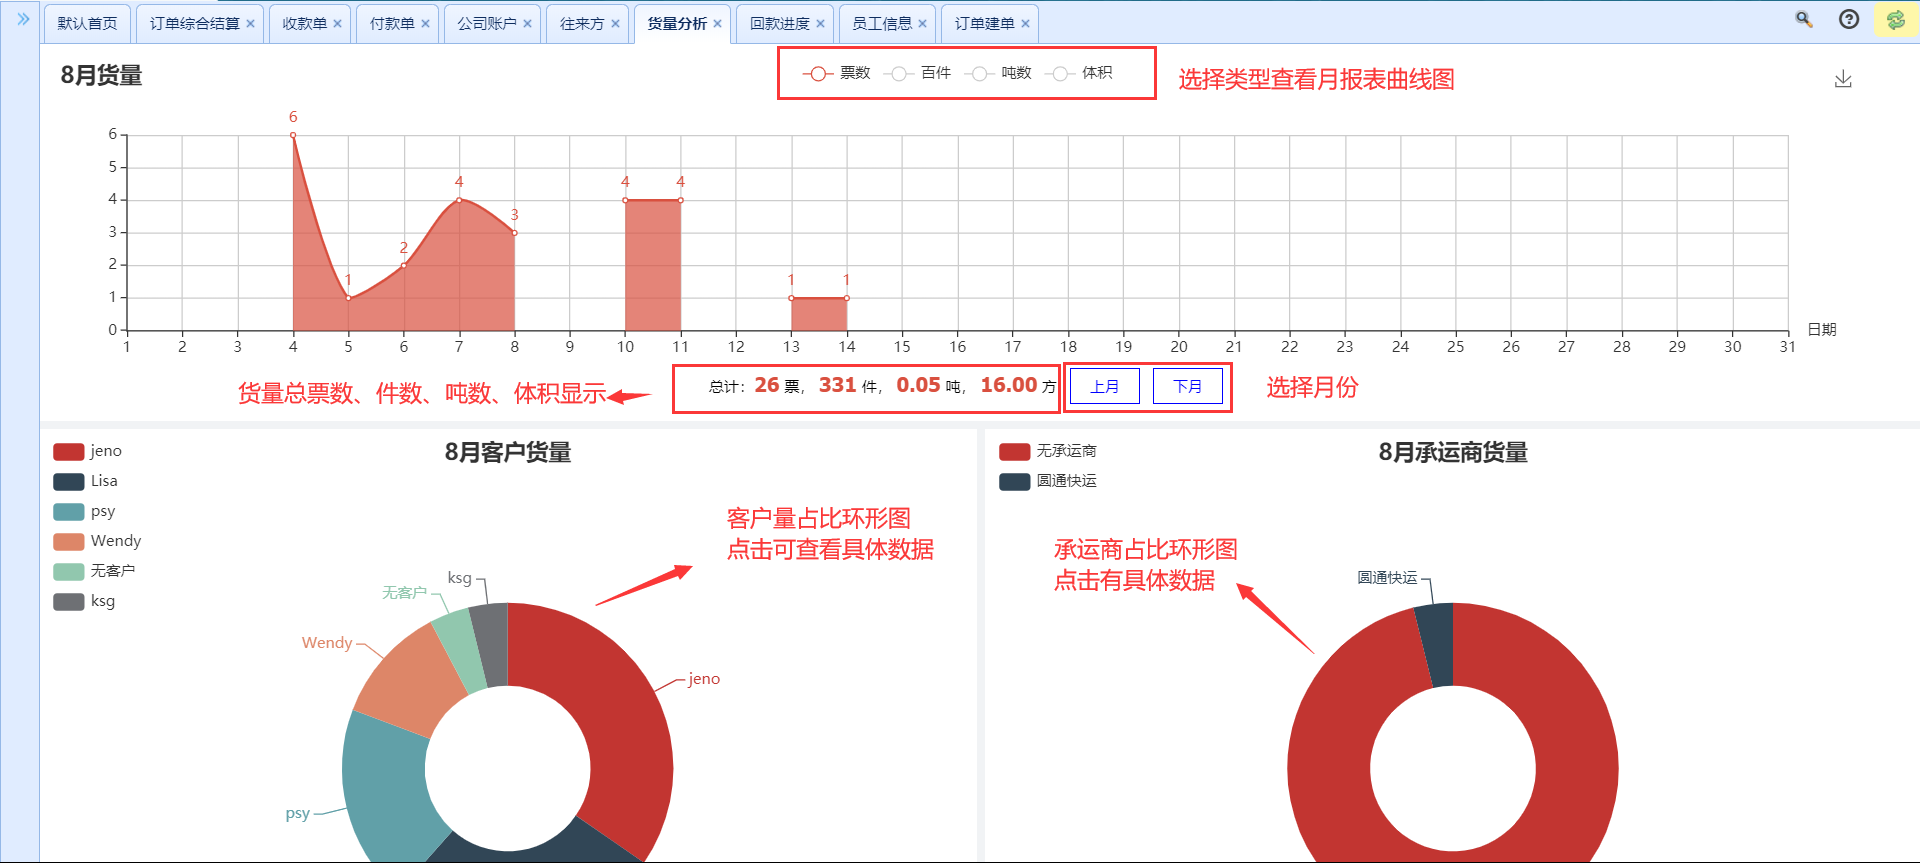Download the chart as image icon
This screenshot has width=1920, height=863.
pyautogui.click(x=1843, y=79)
